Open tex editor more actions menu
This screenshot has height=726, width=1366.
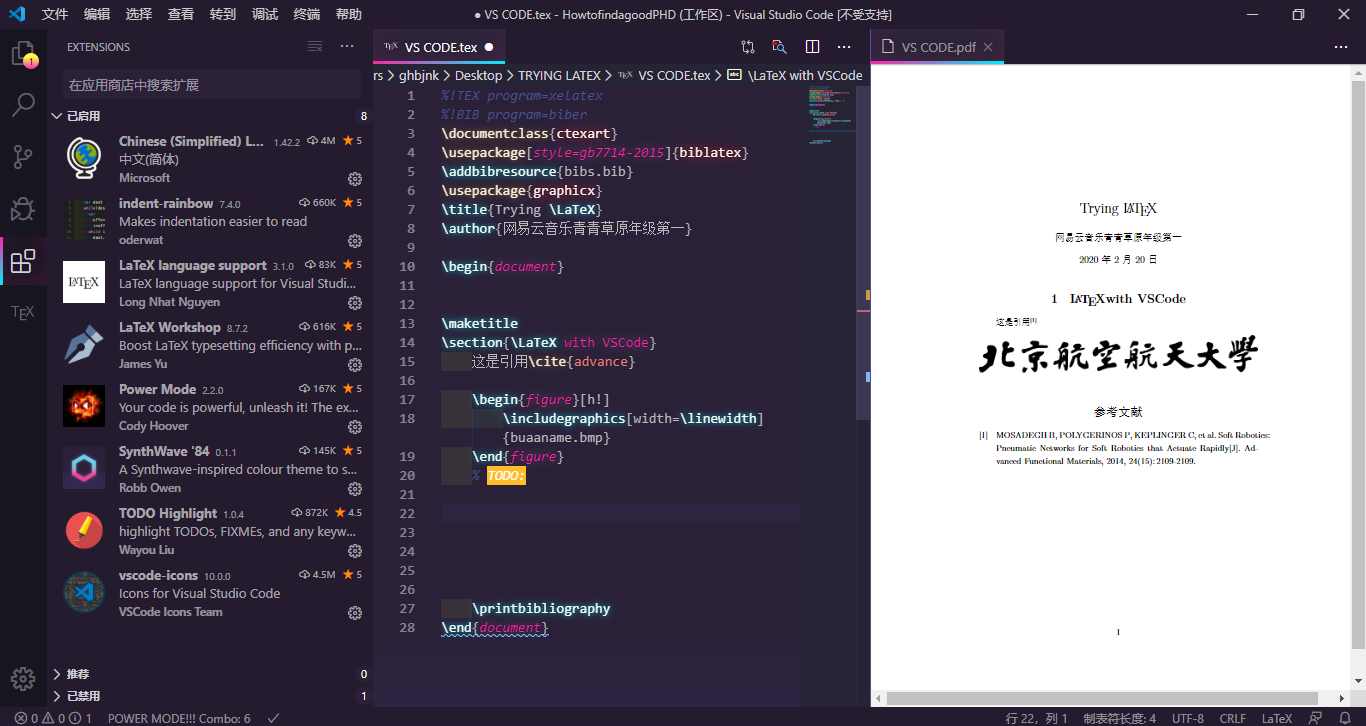point(844,47)
